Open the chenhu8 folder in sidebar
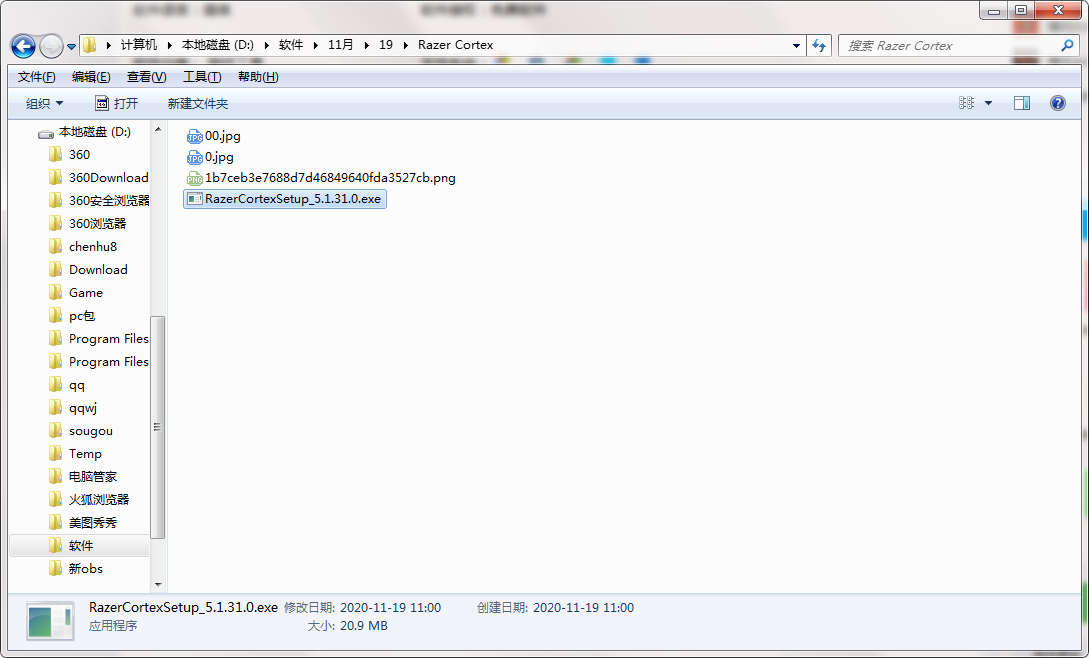Screen dimensions: 1089x658 click(x=83, y=247)
